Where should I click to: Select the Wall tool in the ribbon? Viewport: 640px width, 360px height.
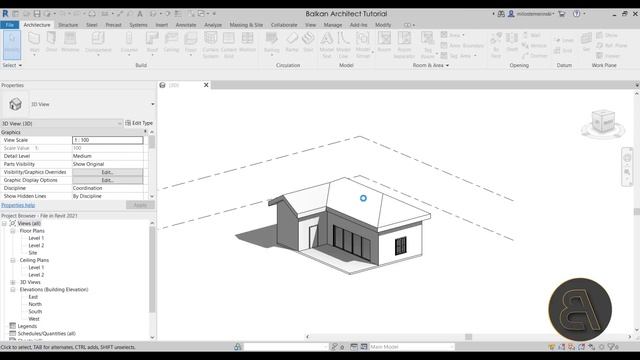pyautogui.click(x=34, y=43)
